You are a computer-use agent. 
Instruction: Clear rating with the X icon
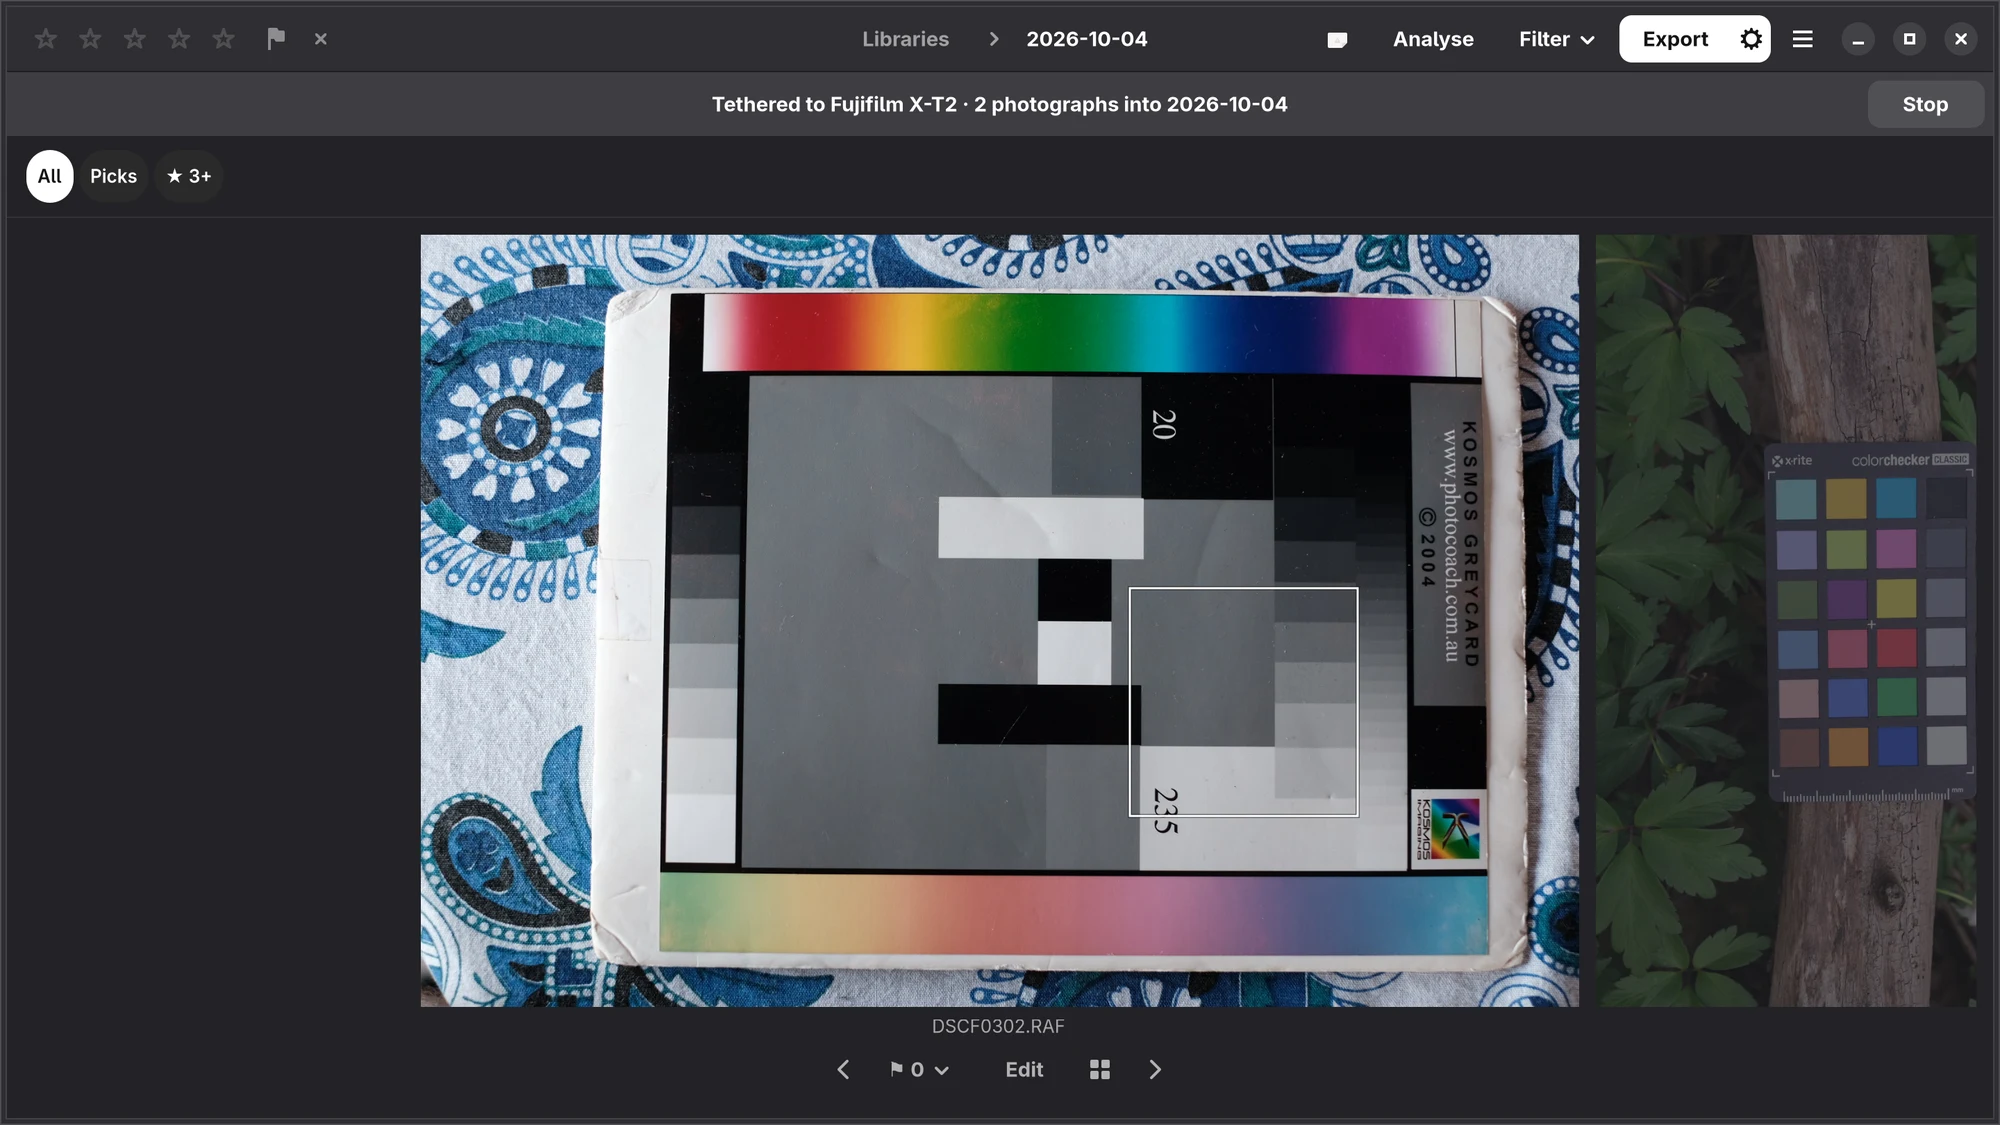(321, 39)
